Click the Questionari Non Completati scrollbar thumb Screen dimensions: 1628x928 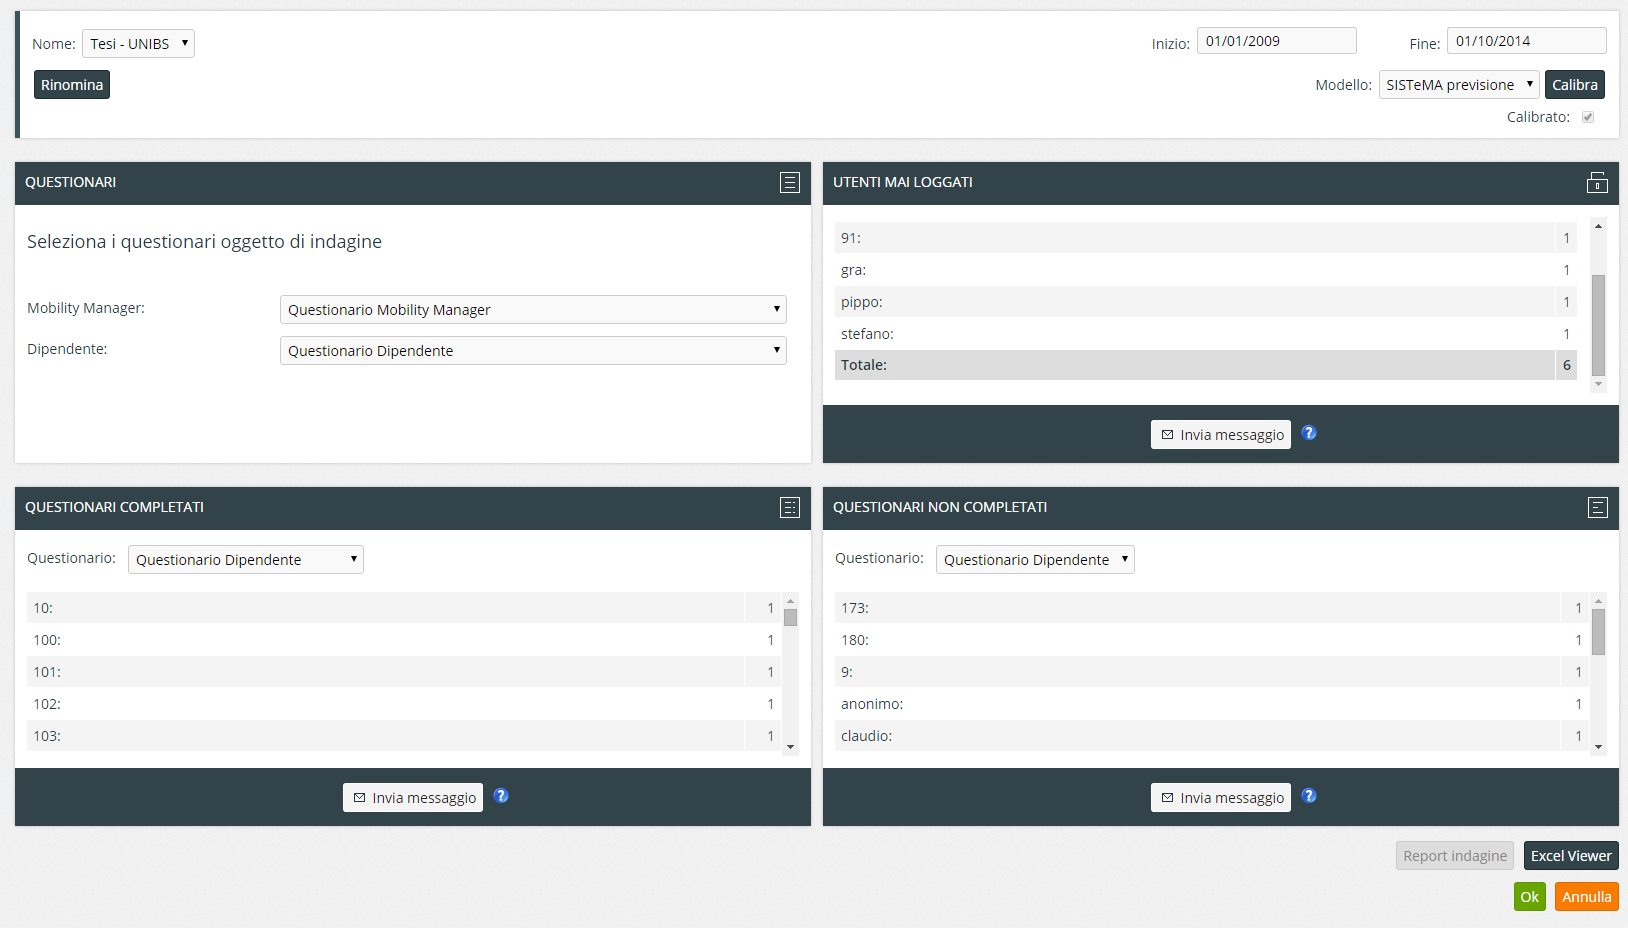coord(1598,632)
